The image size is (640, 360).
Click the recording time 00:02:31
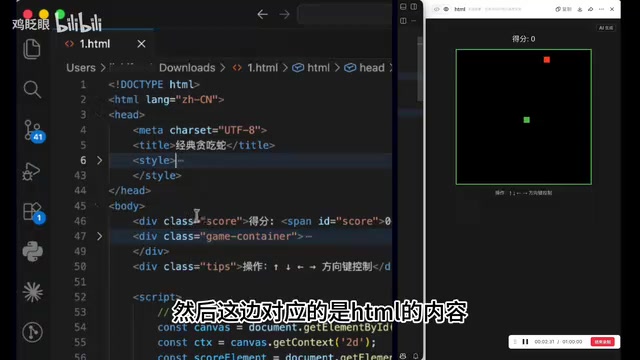[544, 342]
